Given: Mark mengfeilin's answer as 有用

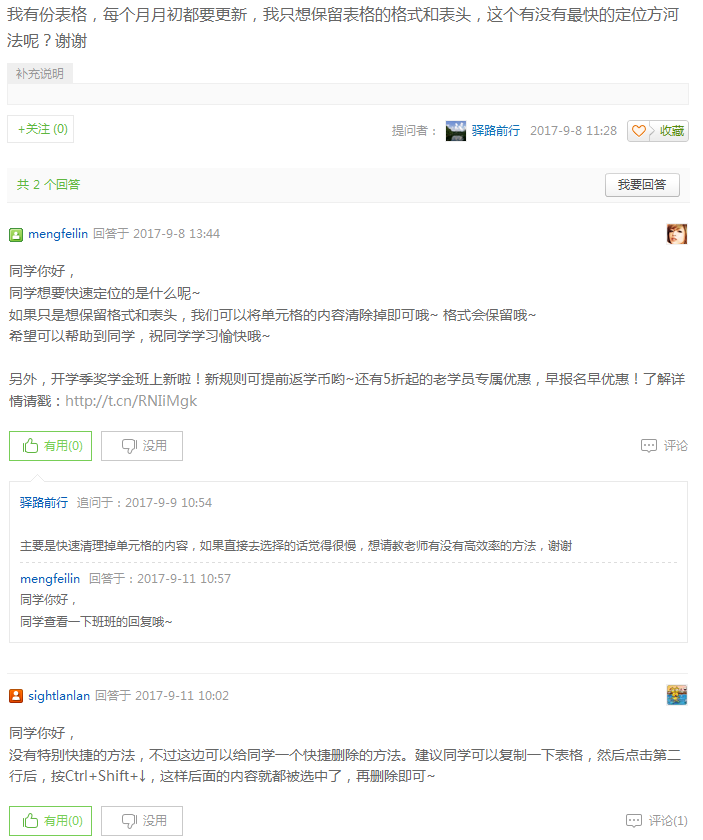Looking at the screenshot, I should pos(50,446).
